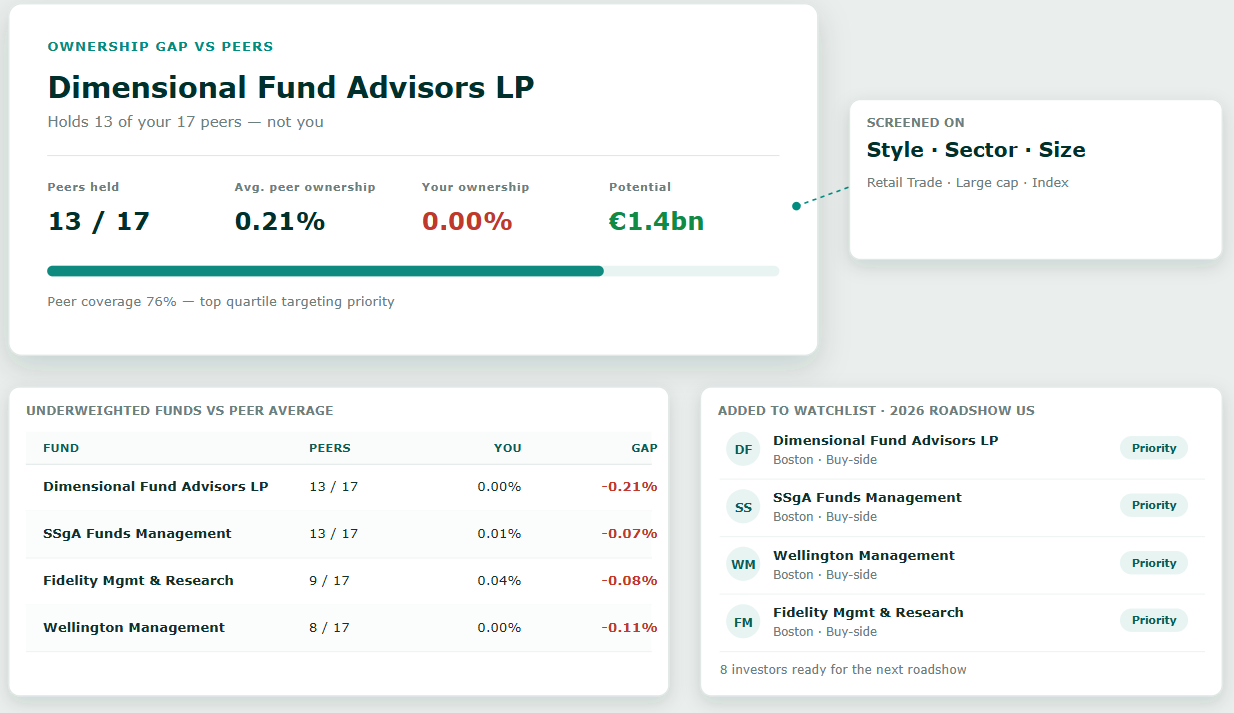Image resolution: width=1234 pixels, height=713 pixels.
Task: Click the -0.21% gap value
Action: tap(629, 487)
